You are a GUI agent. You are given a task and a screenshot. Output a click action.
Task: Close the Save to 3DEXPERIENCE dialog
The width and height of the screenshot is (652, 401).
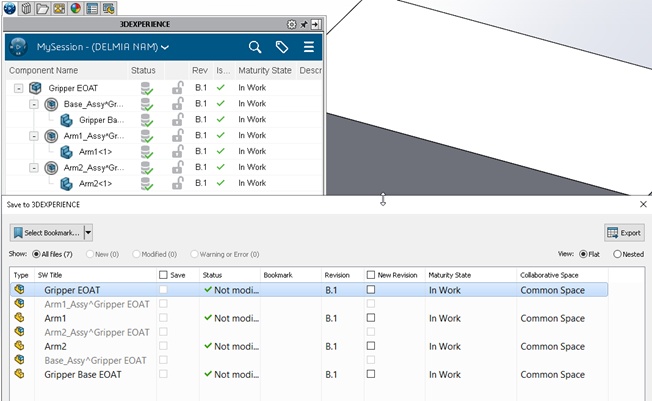tap(643, 204)
